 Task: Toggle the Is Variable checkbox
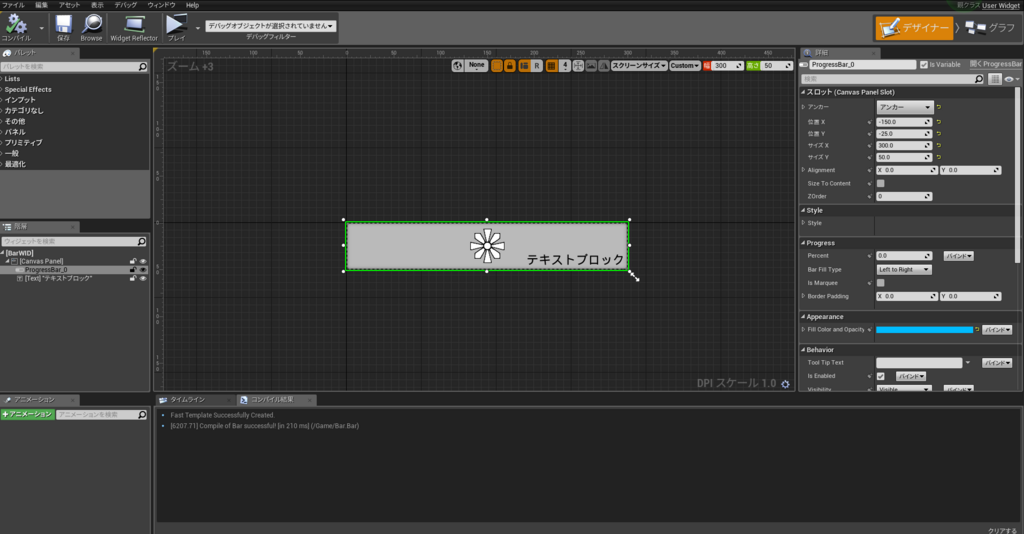[923, 65]
